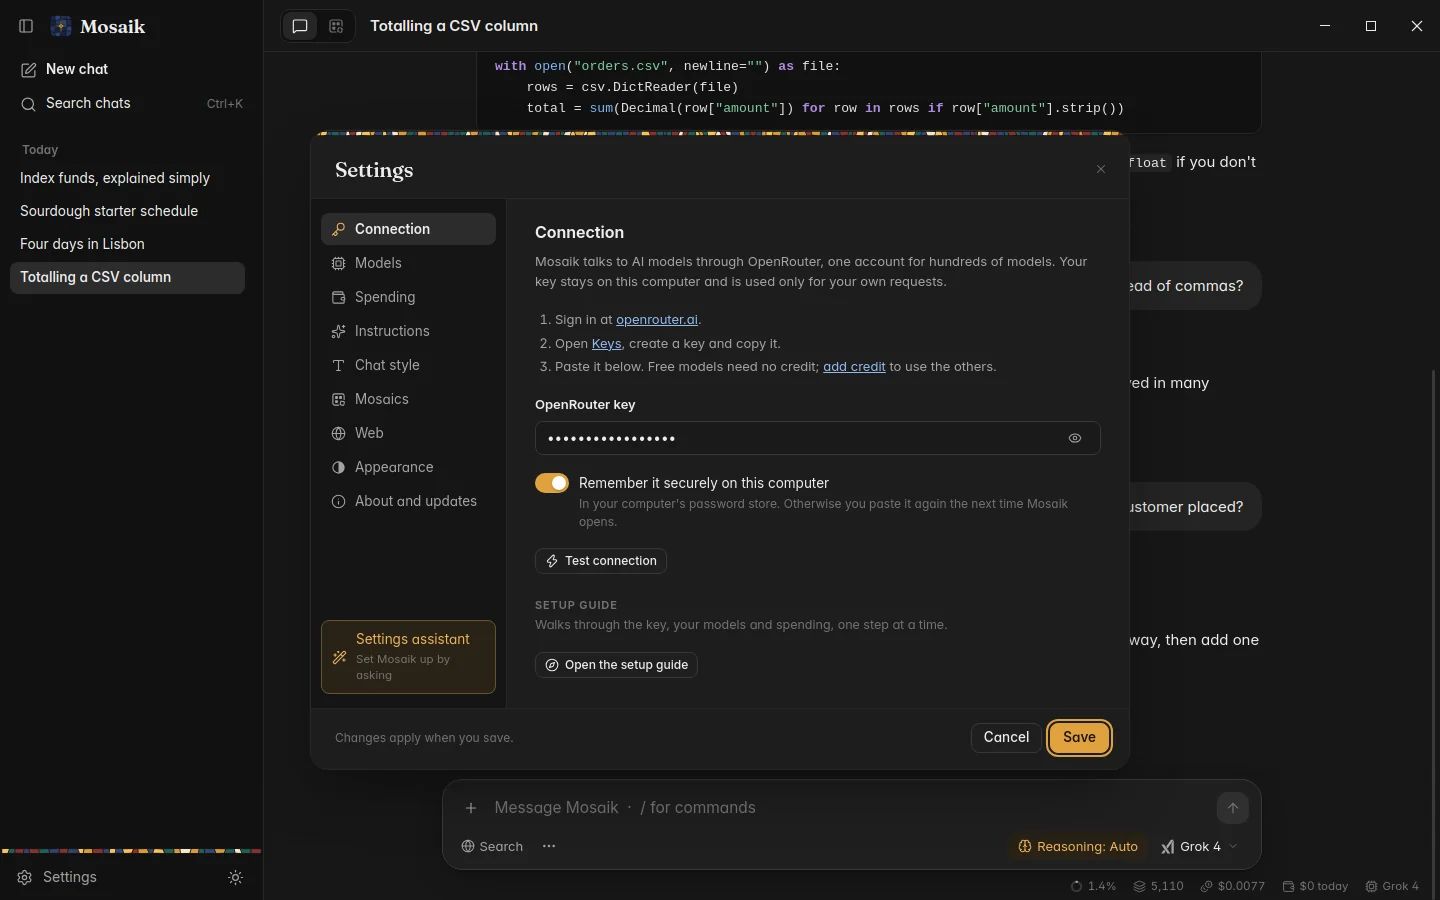1440x900 pixels.
Task: Open the Mosaics settings tab
Action: pyautogui.click(x=408, y=399)
